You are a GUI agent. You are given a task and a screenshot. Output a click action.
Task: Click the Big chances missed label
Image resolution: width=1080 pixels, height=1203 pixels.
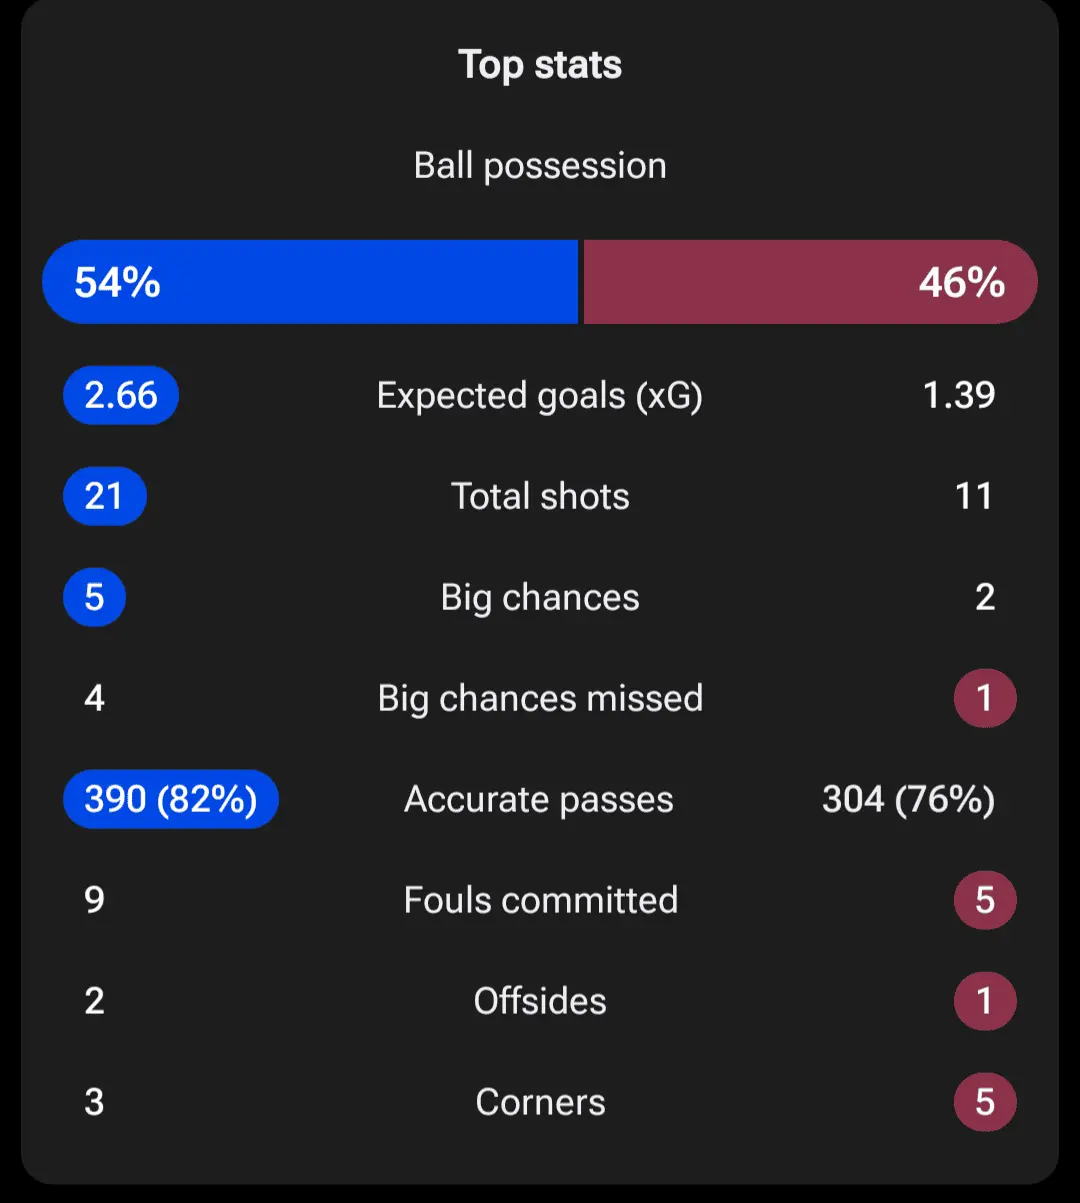(540, 699)
